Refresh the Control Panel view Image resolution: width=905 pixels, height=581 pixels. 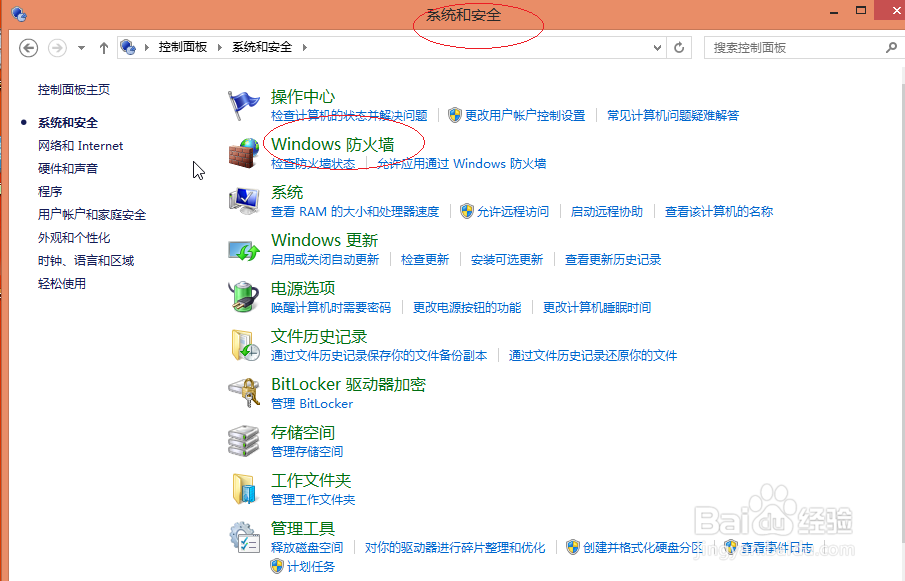[679, 47]
